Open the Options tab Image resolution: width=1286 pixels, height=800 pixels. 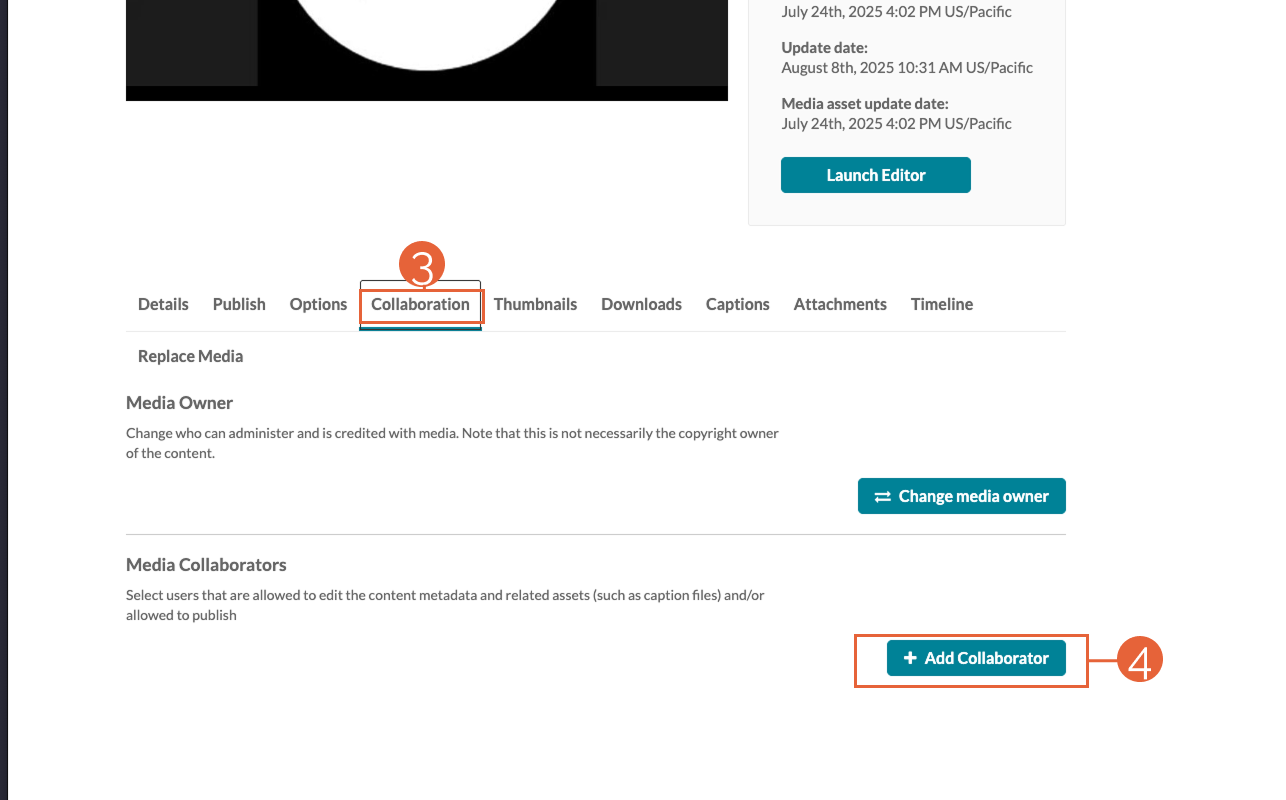pos(318,304)
